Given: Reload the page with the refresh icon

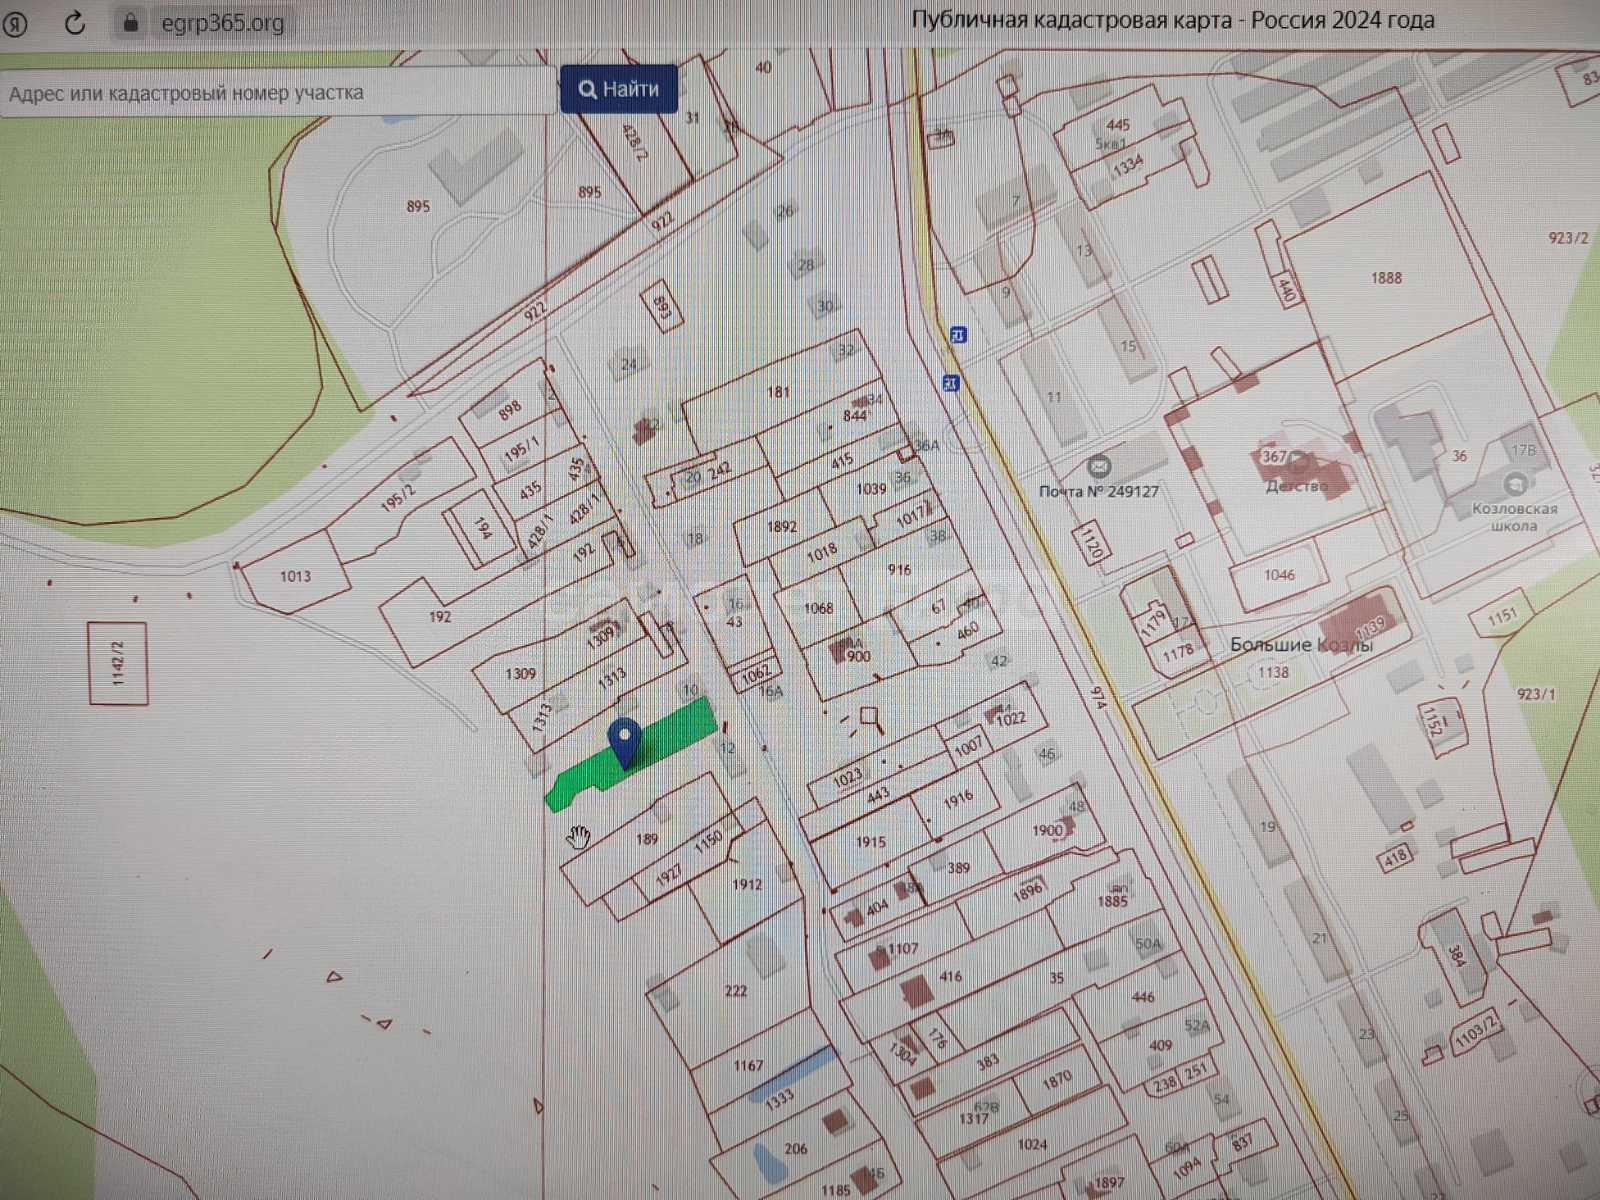Looking at the screenshot, I should (75, 23).
